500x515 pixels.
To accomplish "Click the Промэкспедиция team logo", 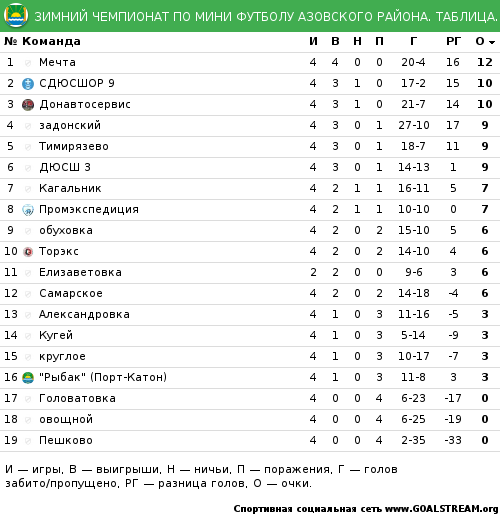I will (x=28, y=210).
